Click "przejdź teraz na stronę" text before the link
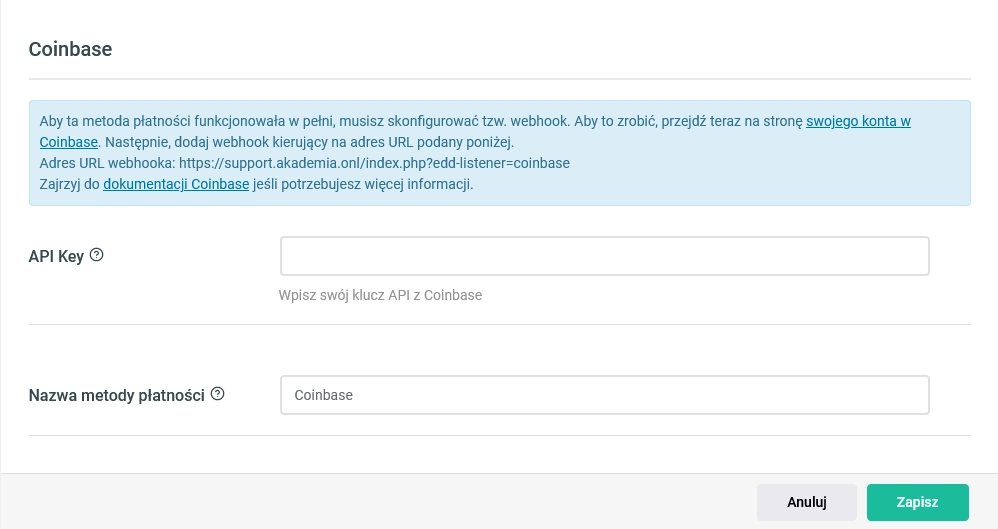This screenshot has height=529, width=998. (x=732, y=121)
